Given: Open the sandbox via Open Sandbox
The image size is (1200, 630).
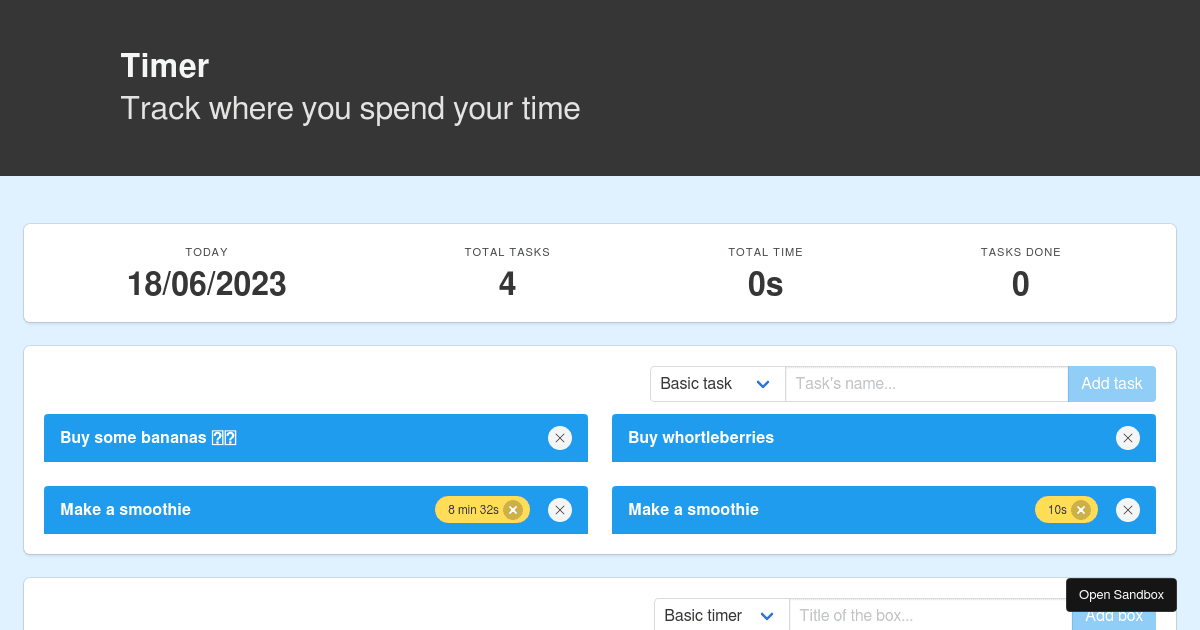Looking at the screenshot, I should click(1121, 594).
